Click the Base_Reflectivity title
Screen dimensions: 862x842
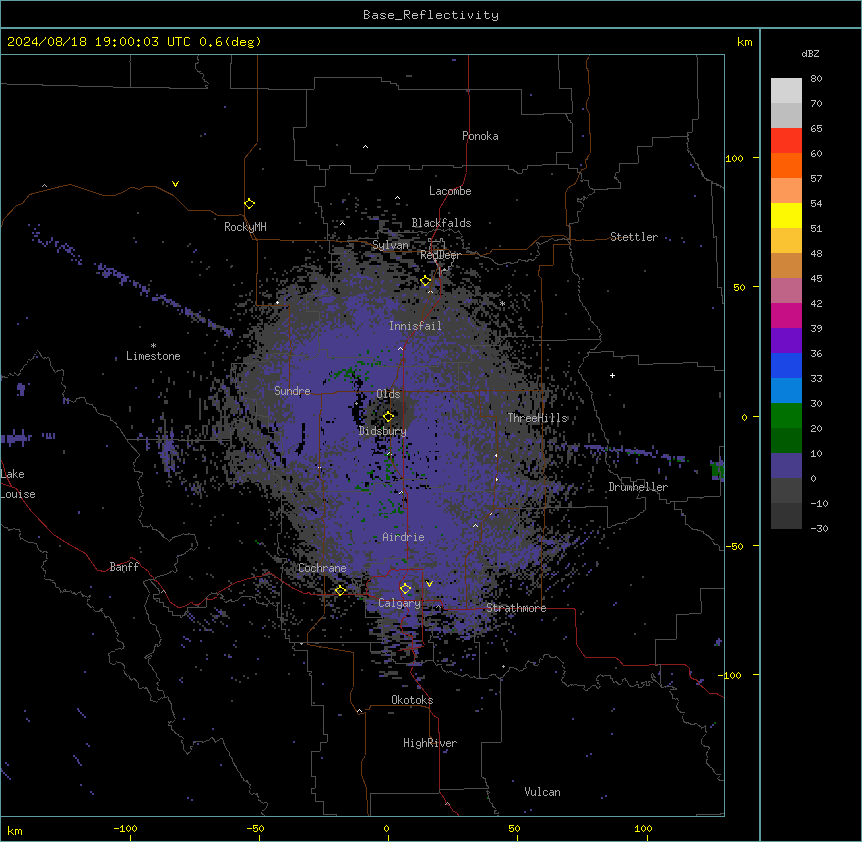click(431, 15)
